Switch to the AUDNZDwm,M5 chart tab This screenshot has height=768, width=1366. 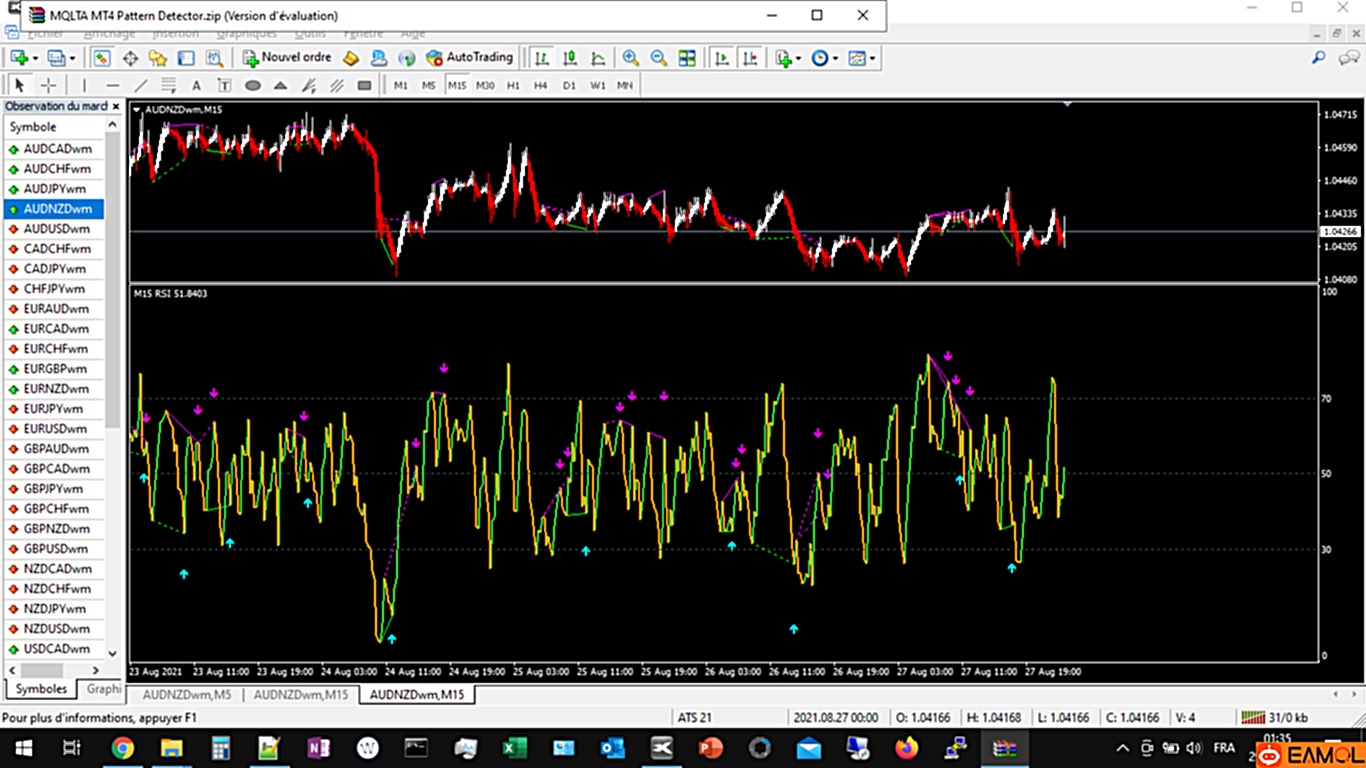pos(187,694)
